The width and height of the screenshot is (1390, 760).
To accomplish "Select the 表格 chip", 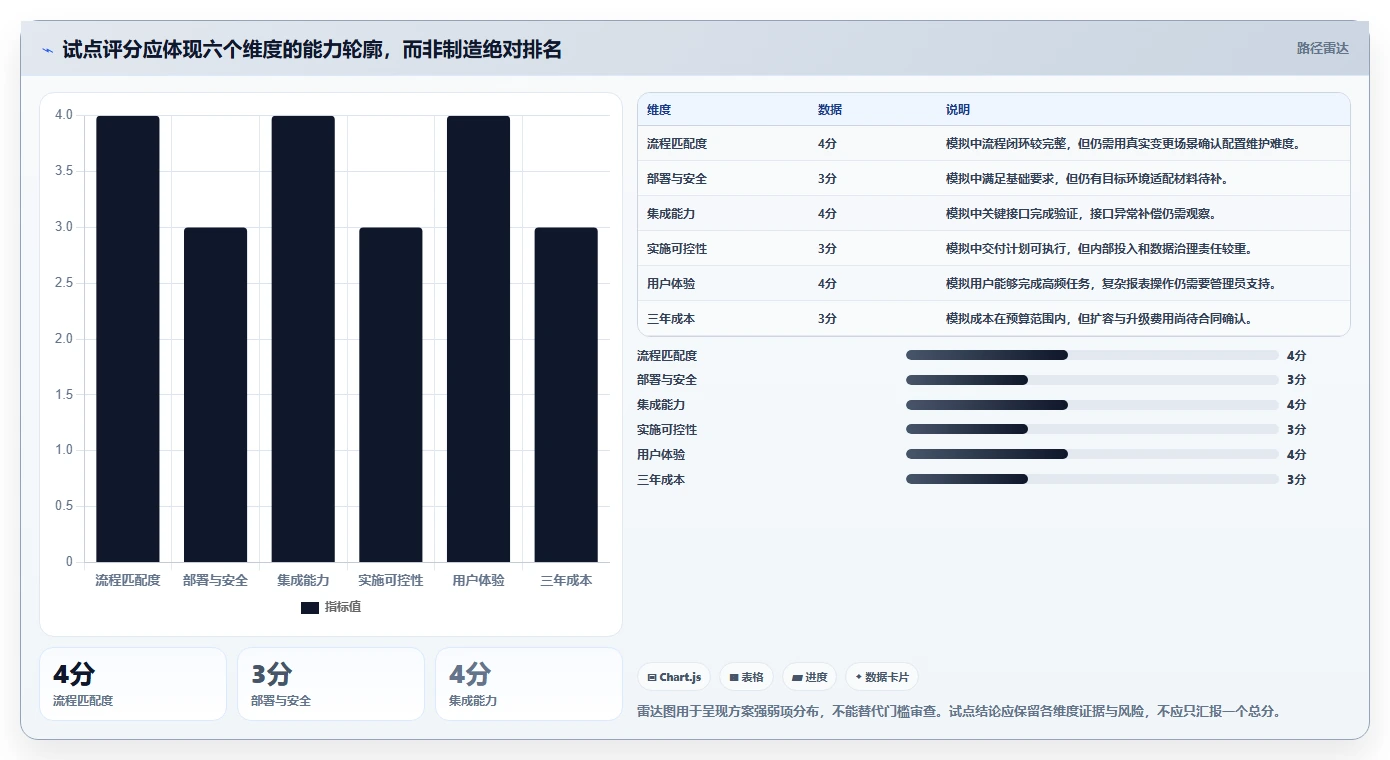I will pos(746,677).
